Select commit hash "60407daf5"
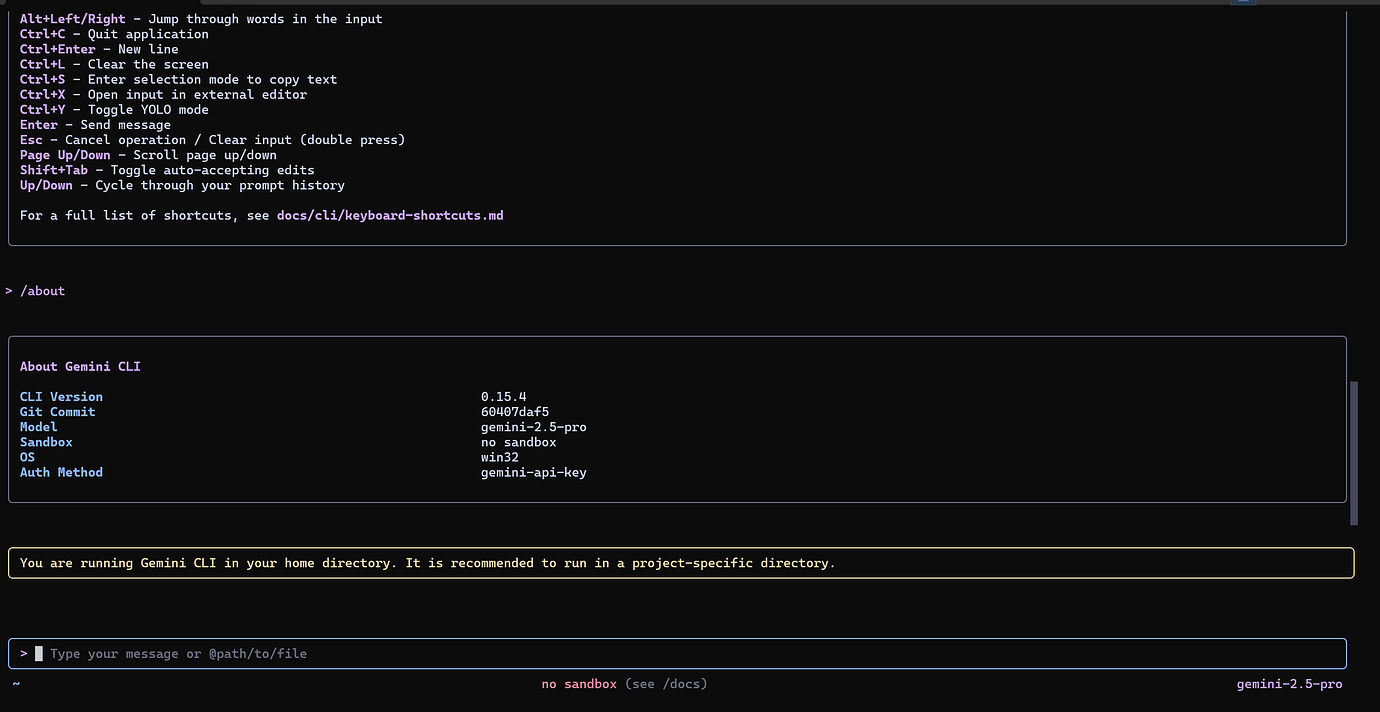This screenshot has width=1380, height=712. point(515,412)
